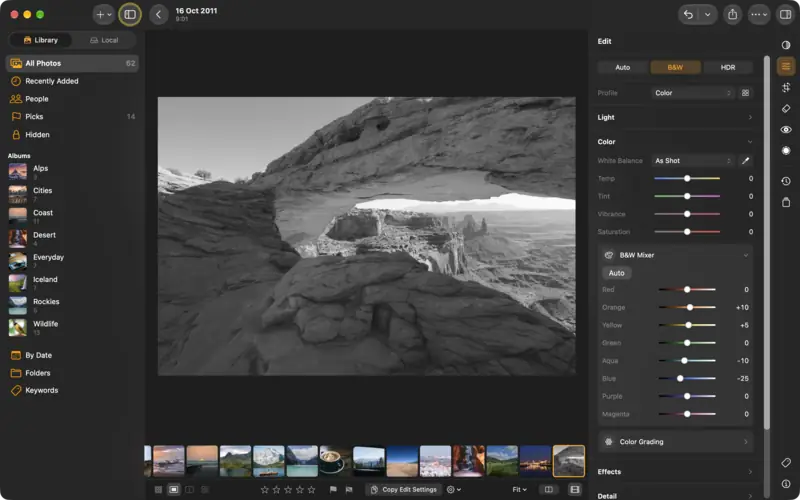Viewport: 800px width, 500px height.
Task: Flag photo as a pick
Action: click(x=333, y=490)
